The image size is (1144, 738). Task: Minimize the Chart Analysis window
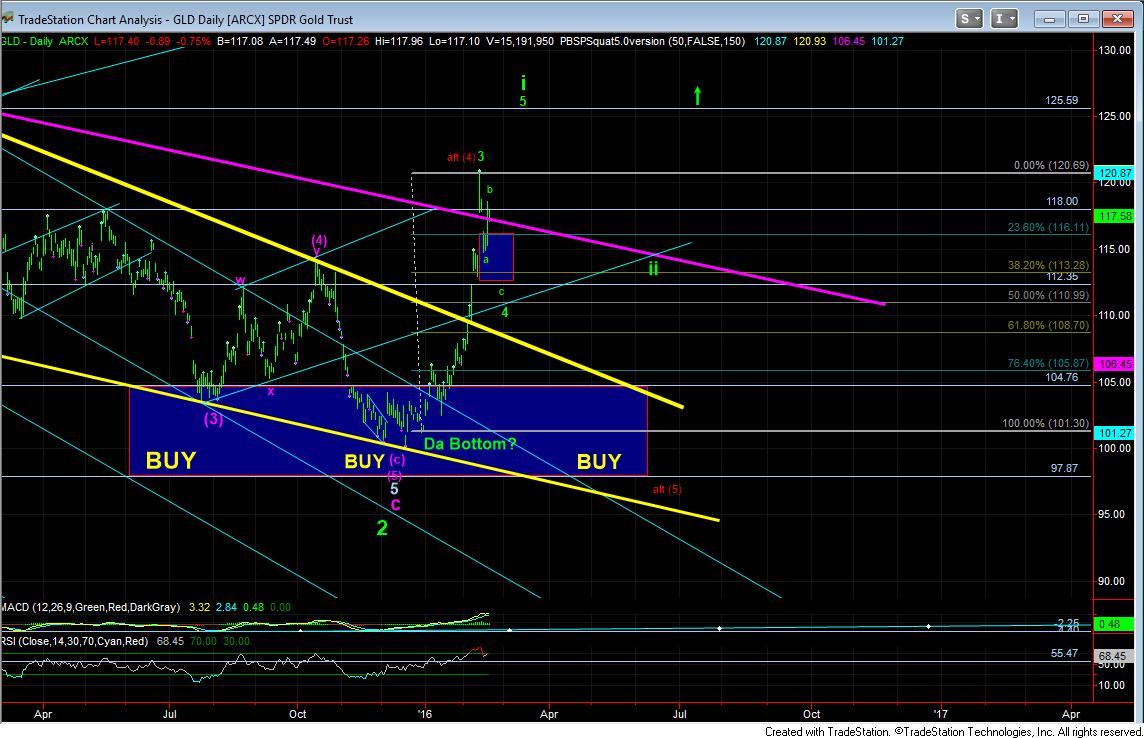1050,19
